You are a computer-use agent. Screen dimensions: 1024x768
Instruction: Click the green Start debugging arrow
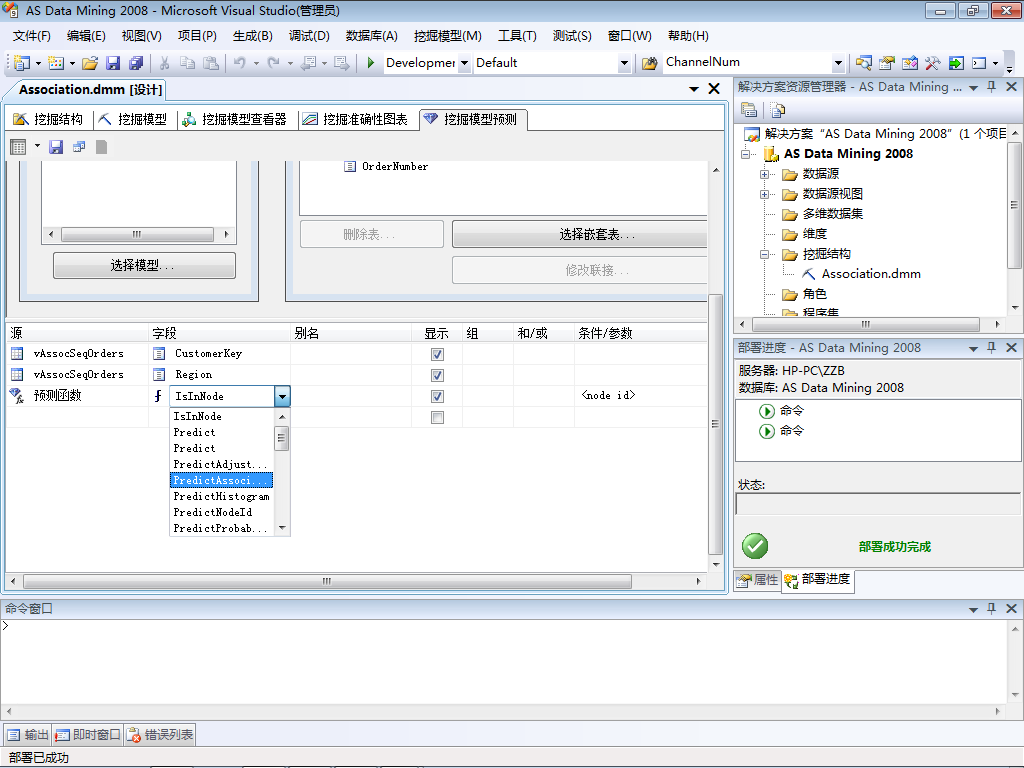point(370,63)
